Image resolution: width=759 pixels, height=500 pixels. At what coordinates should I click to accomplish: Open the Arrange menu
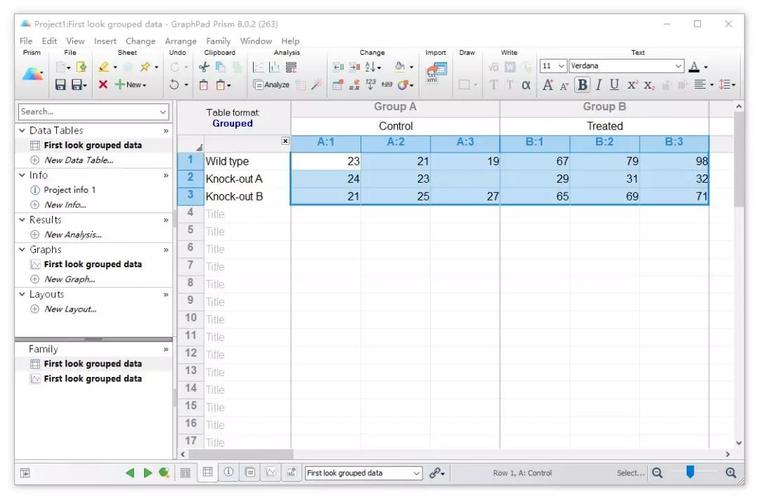(x=181, y=41)
